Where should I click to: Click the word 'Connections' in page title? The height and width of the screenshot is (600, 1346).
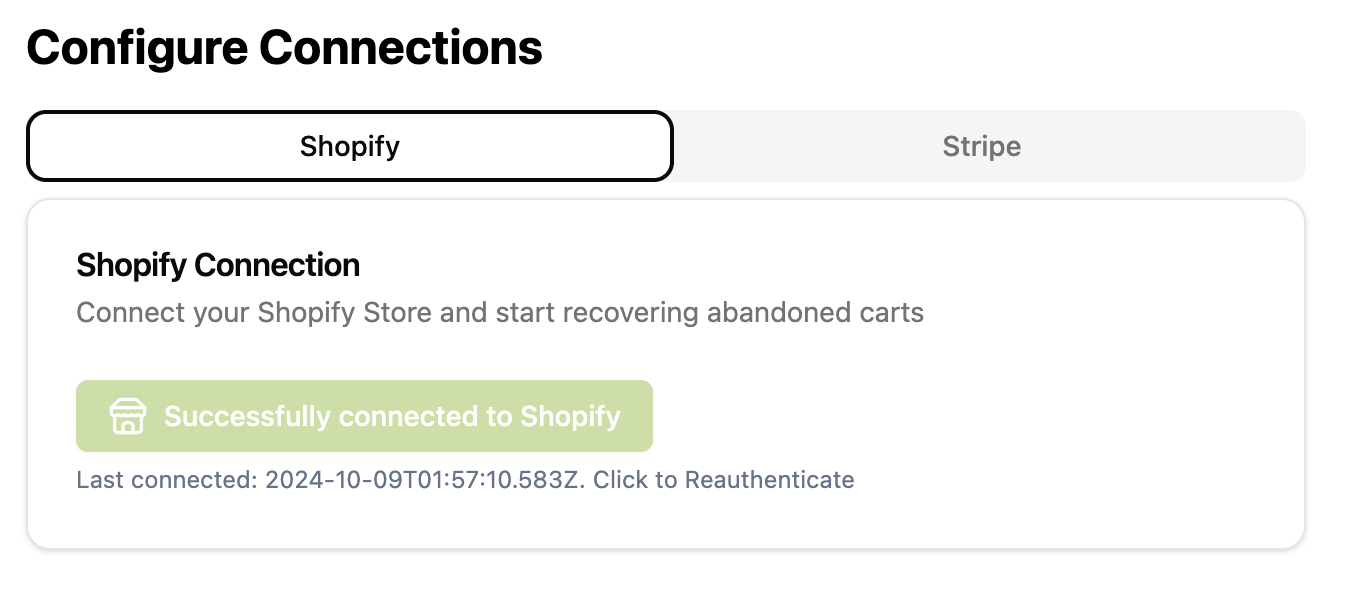[400, 48]
